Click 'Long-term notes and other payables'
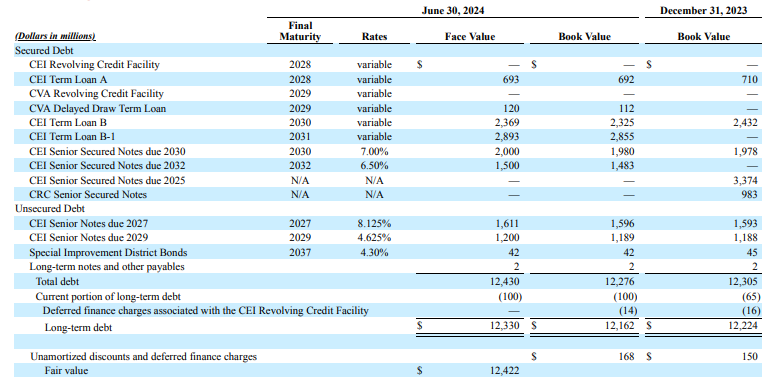The height and width of the screenshot is (377, 762). [107, 266]
